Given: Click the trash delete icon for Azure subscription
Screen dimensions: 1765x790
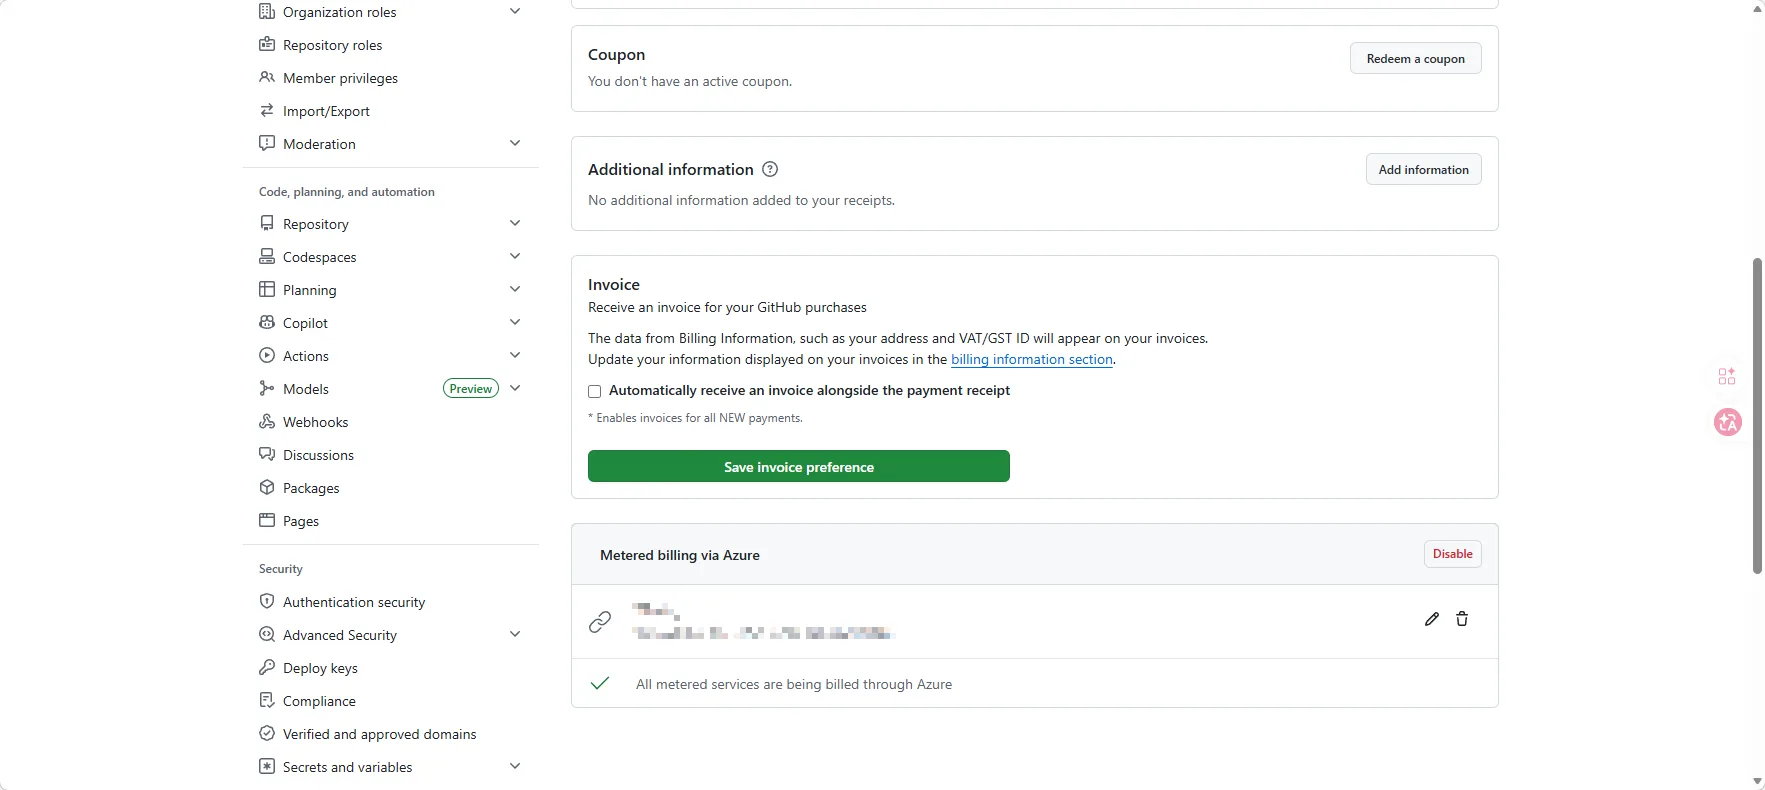Looking at the screenshot, I should [x=1462, y=619].
